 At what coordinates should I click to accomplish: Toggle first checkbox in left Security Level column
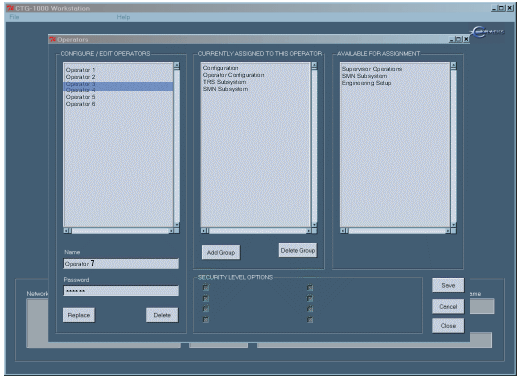pos(206,287)
